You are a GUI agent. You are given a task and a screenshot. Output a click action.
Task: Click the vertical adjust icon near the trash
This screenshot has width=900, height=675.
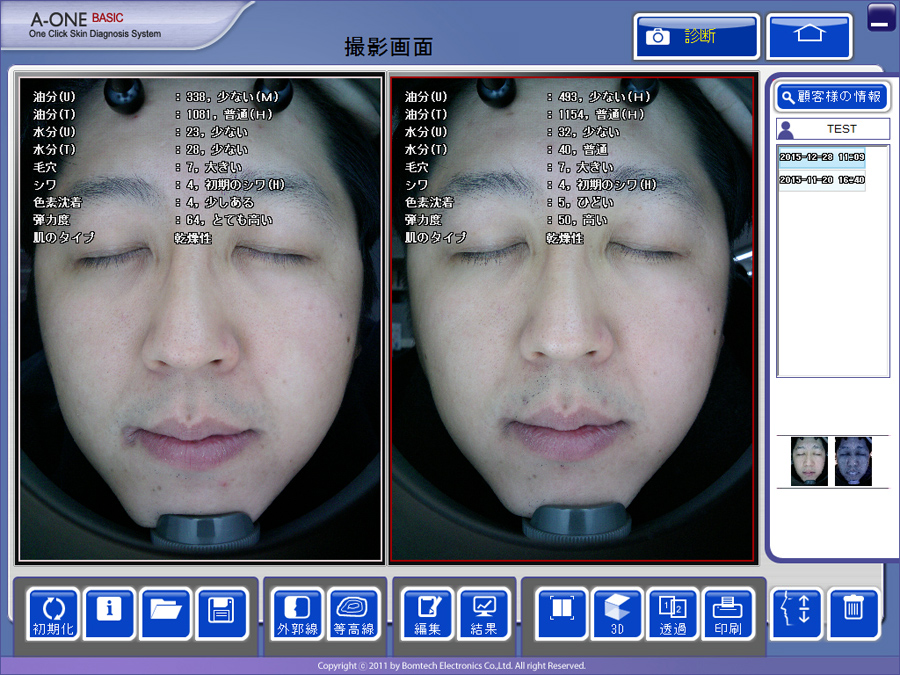[797, 613]
